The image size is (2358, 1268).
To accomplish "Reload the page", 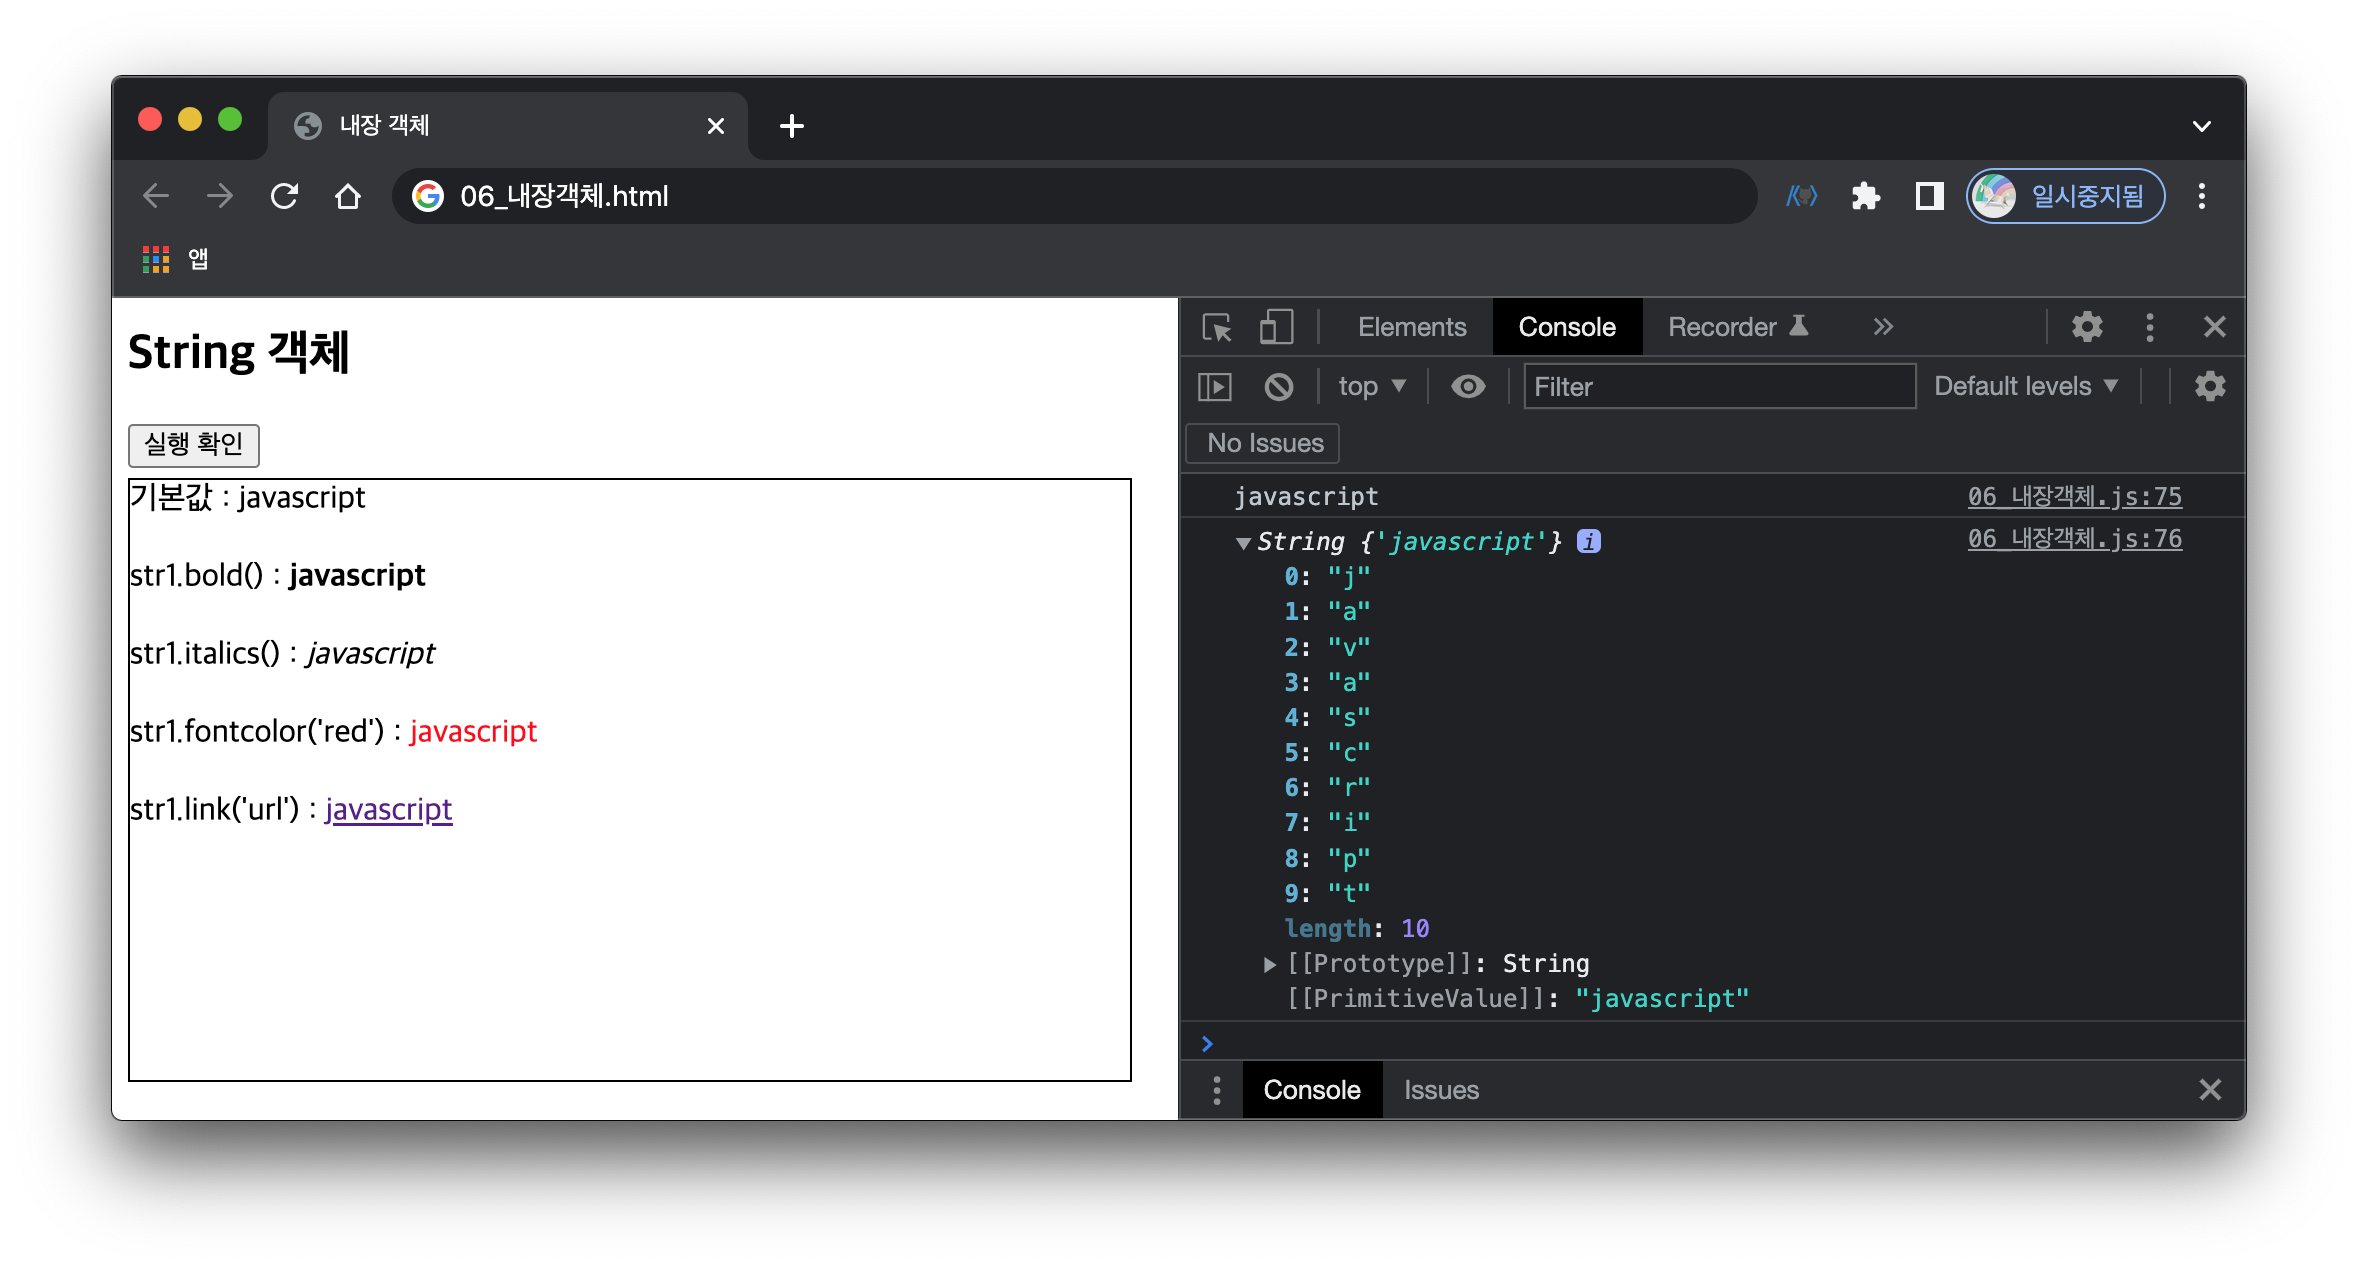I will click(x=284, y=196).
